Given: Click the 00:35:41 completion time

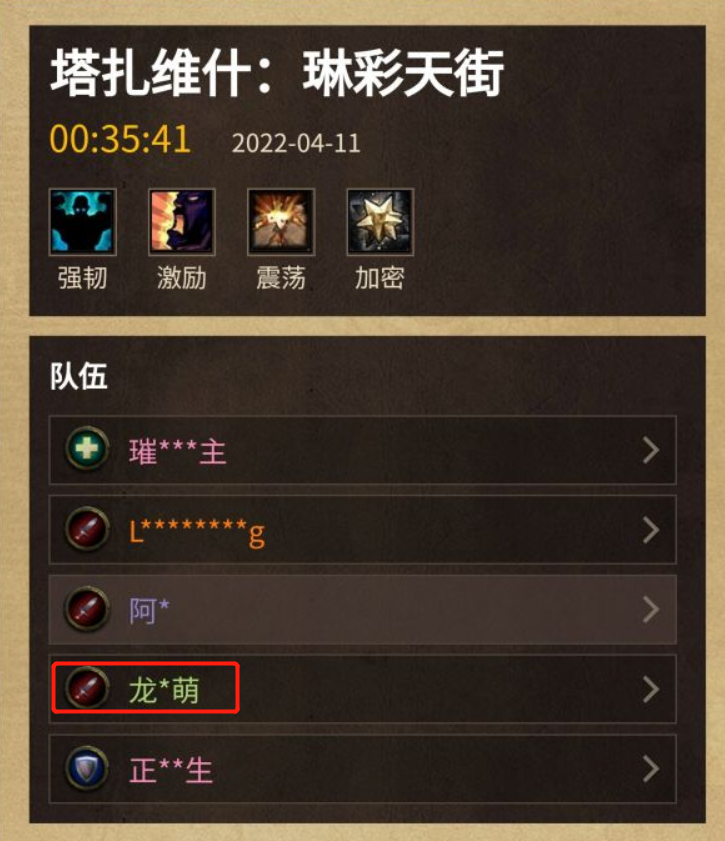Looking at the screenshot, I should tap(120, 139).
